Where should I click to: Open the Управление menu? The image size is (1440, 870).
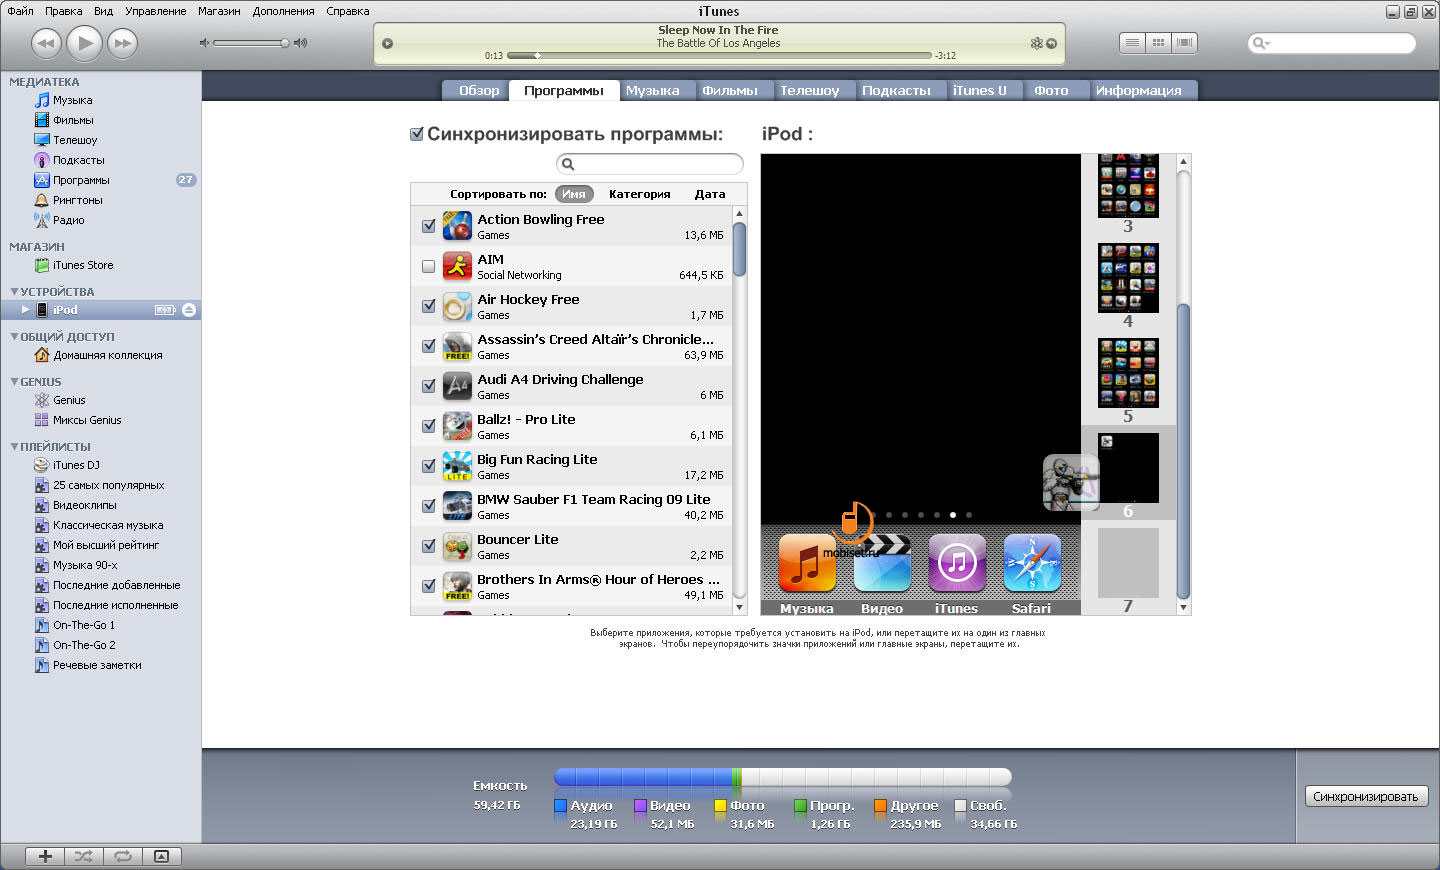[156, 11]
